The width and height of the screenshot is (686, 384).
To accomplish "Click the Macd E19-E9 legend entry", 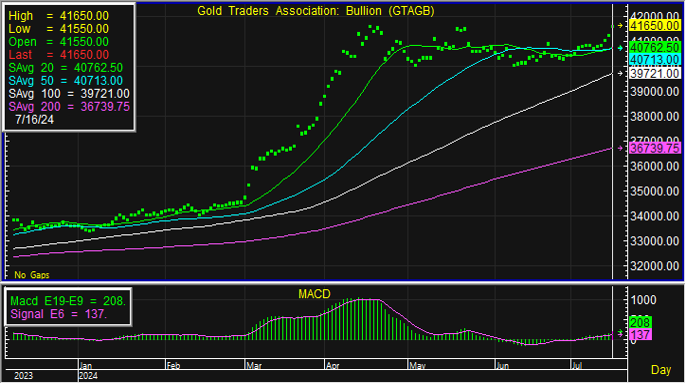I will (68, 301).
